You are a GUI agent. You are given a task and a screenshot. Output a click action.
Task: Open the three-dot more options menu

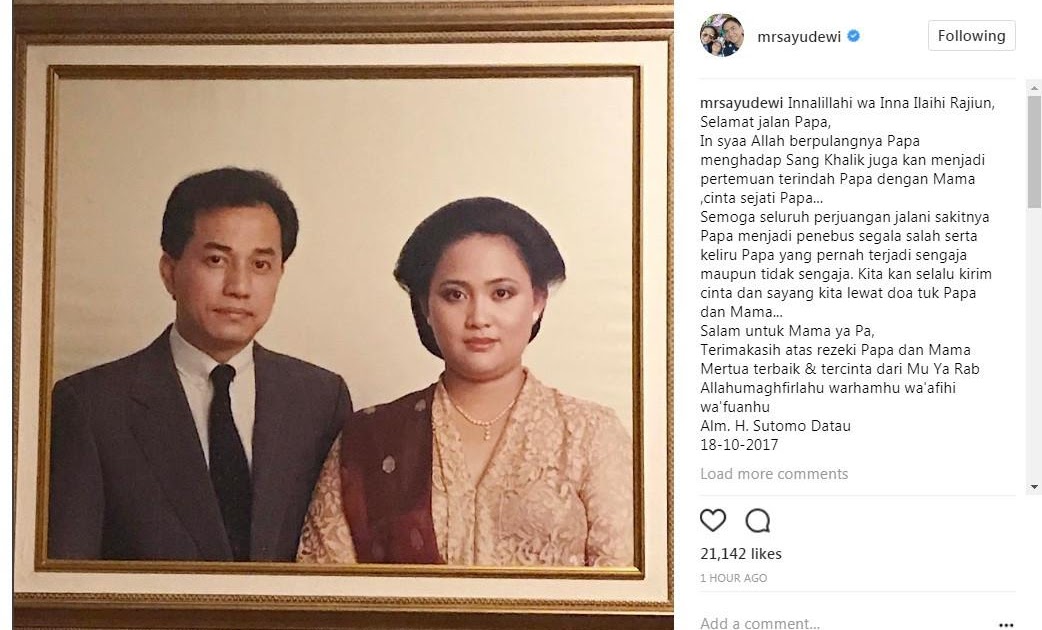tap(1005, 625)
